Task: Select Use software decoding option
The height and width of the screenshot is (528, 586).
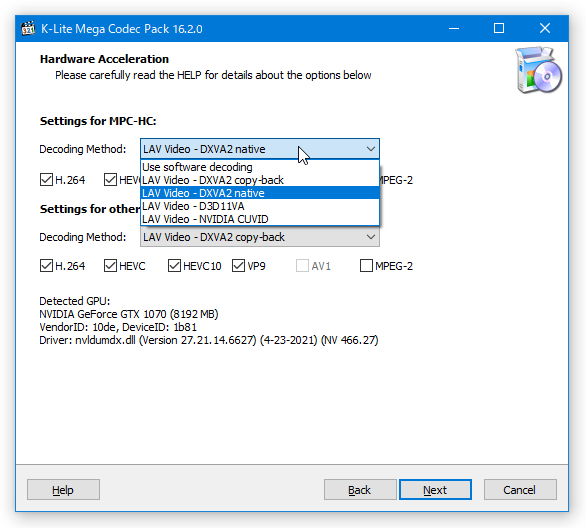Action: click(260, 167)
